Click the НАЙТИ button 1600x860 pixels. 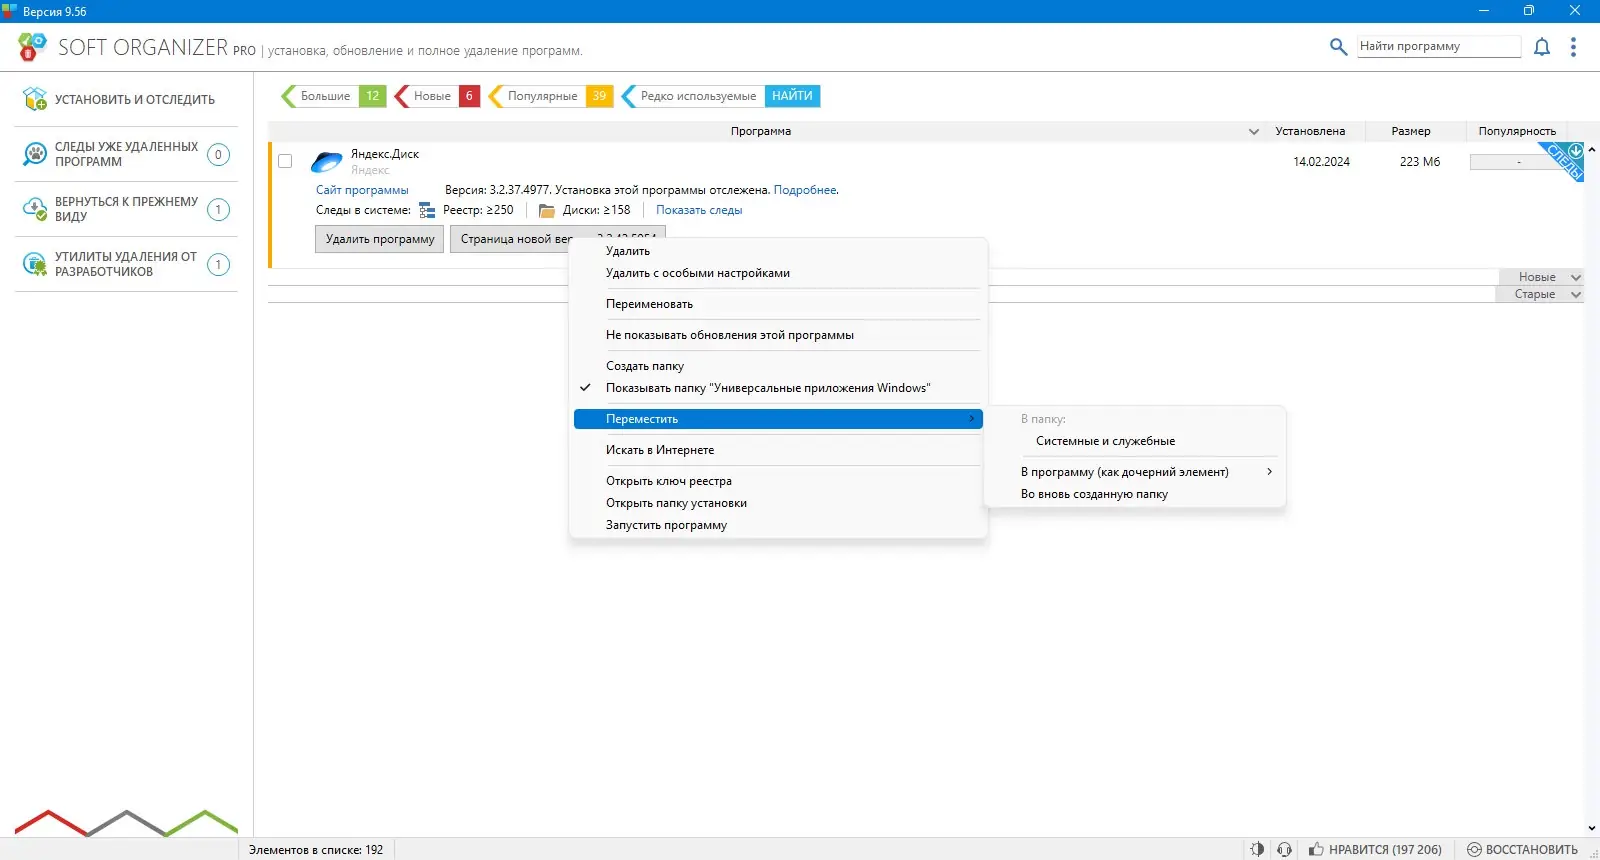[x=792, y=96]
